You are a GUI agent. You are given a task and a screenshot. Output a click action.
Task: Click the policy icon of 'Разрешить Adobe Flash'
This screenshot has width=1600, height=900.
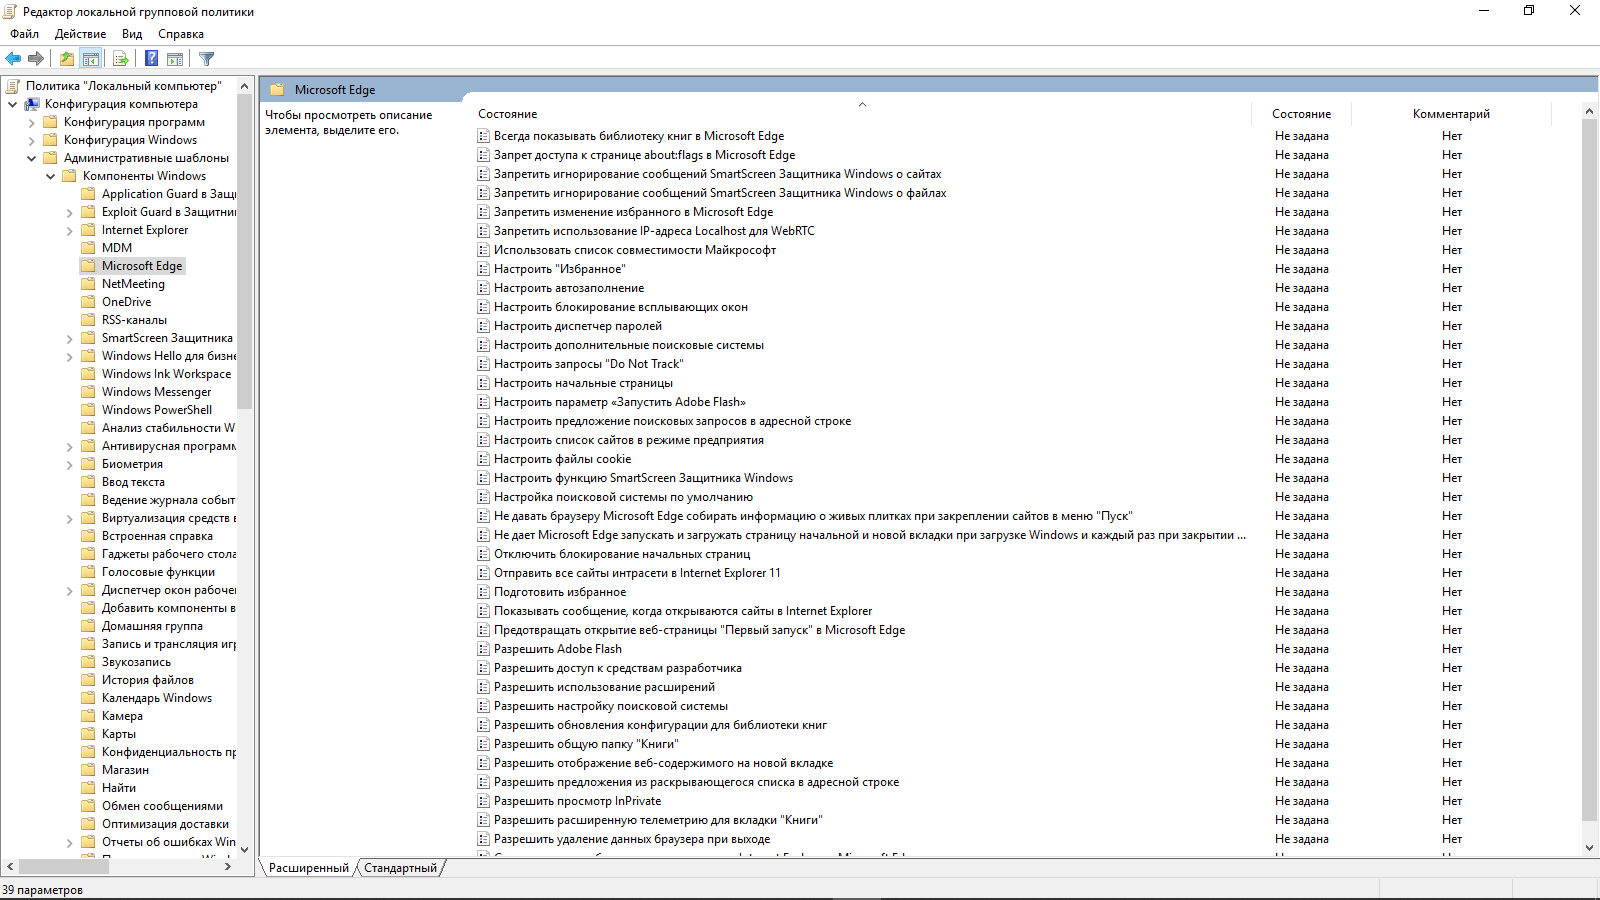coord(484,649)
